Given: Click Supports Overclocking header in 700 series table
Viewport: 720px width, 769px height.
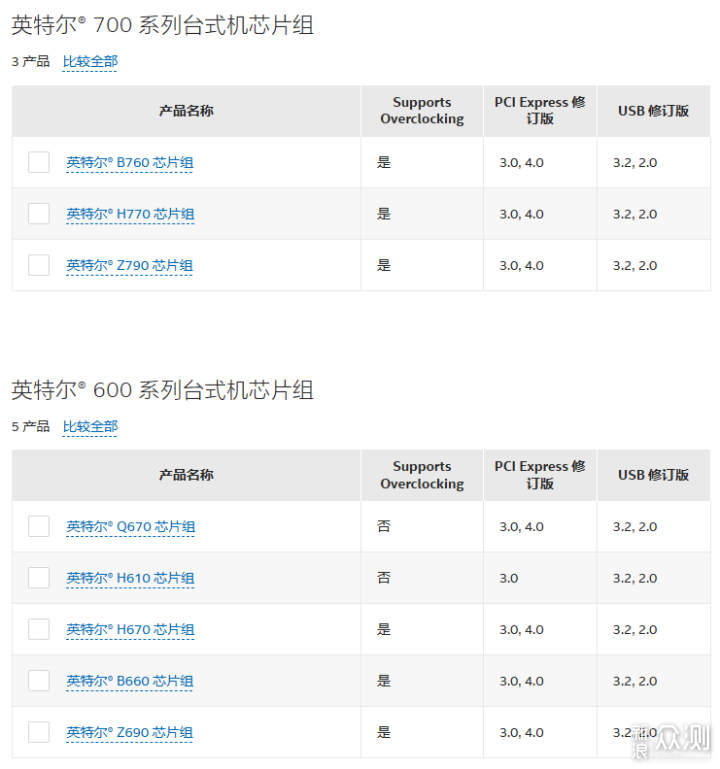Looking at the screenshot, I should [x=422, y=111].
